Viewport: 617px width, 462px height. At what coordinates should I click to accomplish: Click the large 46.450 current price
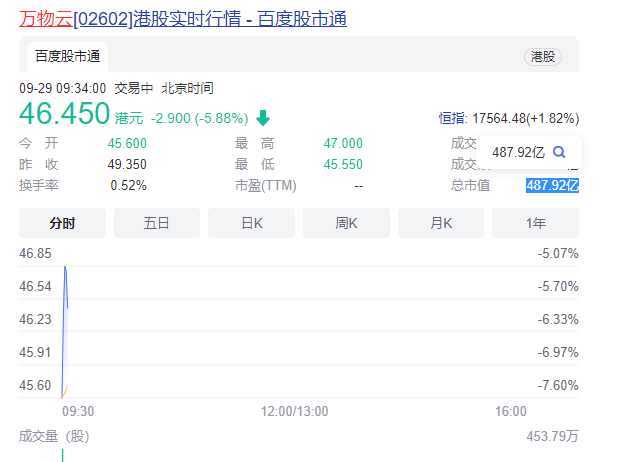64,114
